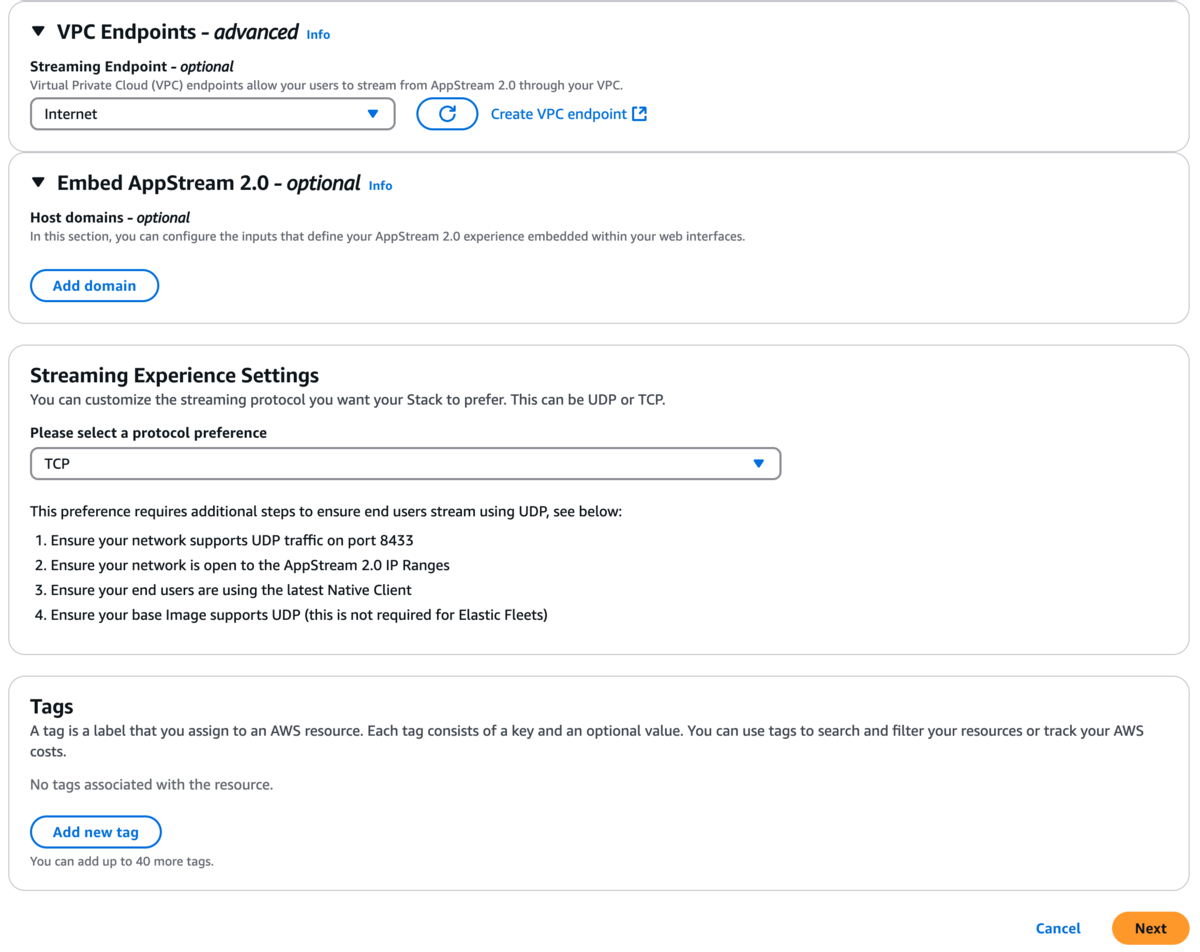Click external-link icon after Create VPC endpoint
The image size is (1200, 952).
(640, 114)
